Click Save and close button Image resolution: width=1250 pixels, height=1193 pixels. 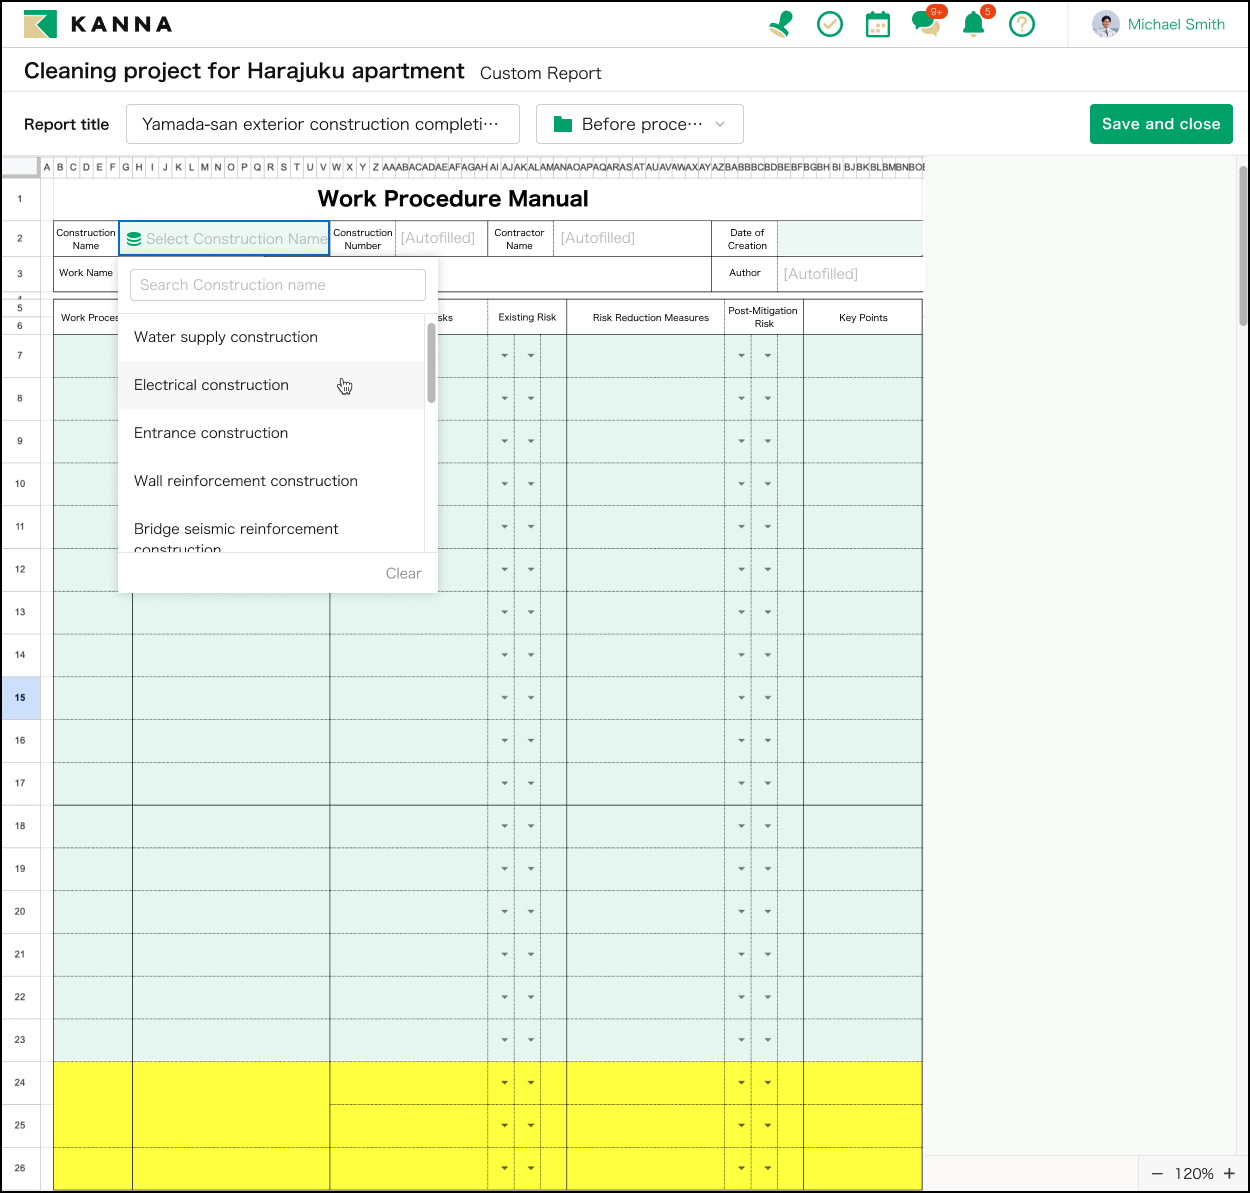click(x=1160, y=124)
